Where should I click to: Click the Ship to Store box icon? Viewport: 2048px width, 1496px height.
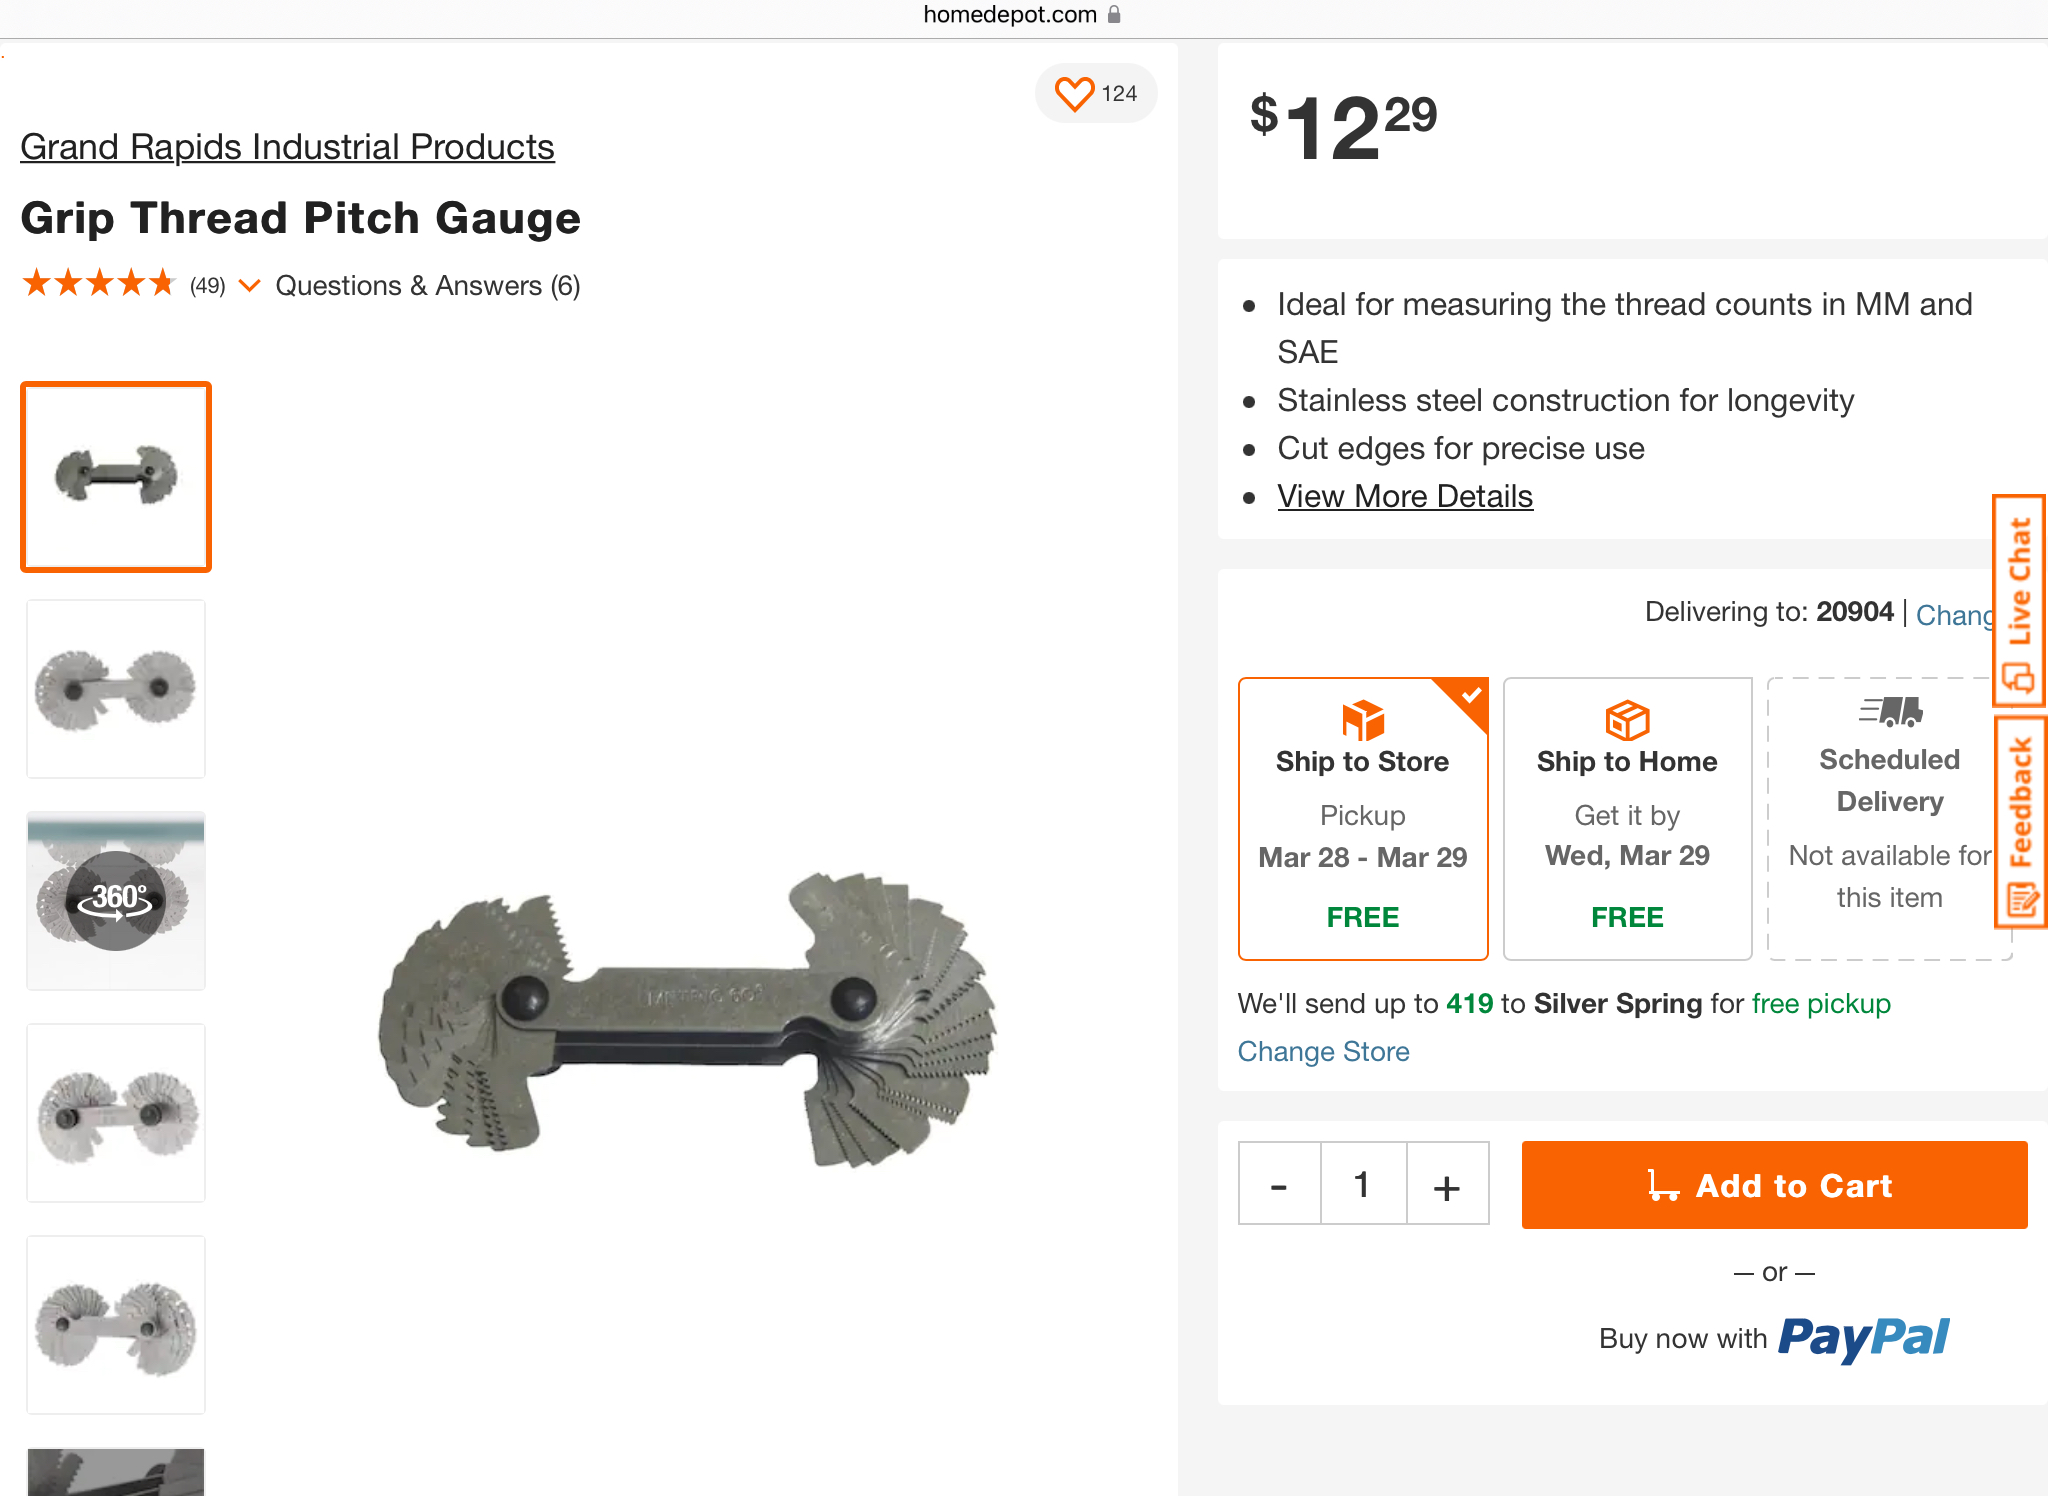click(1362, 720)
